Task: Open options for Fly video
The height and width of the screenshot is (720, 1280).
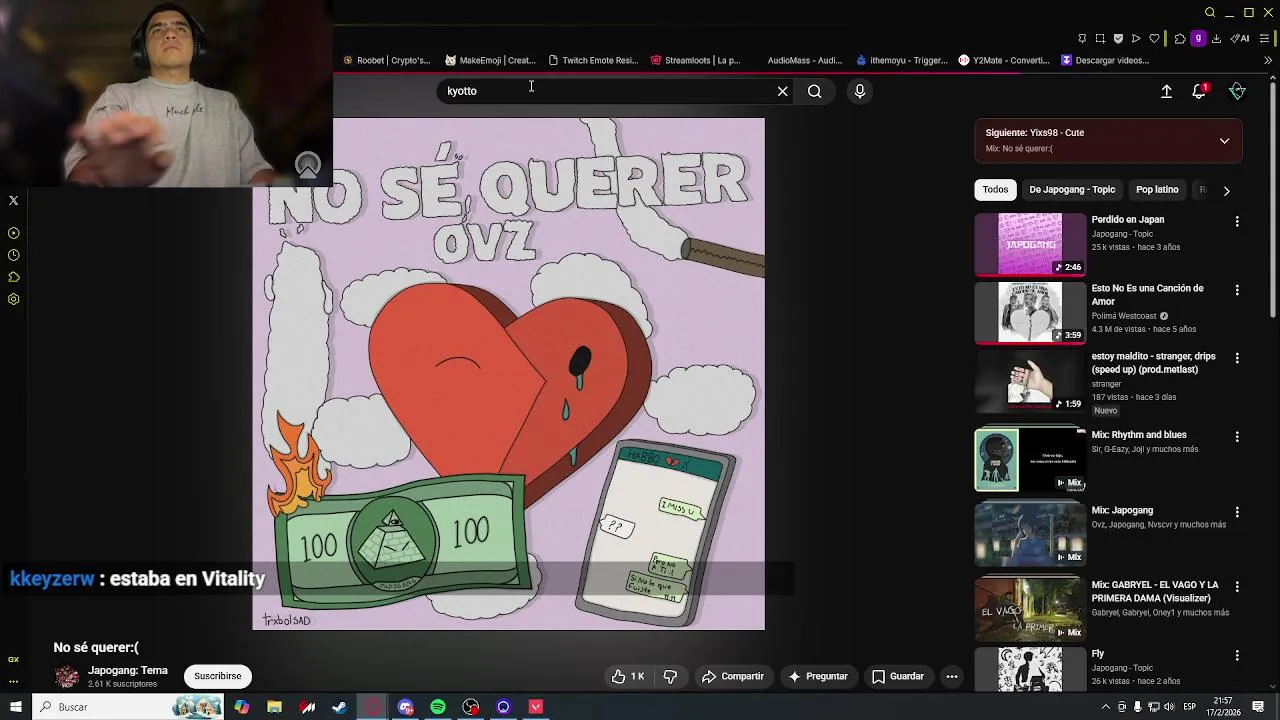Action: coord(1237,656)
